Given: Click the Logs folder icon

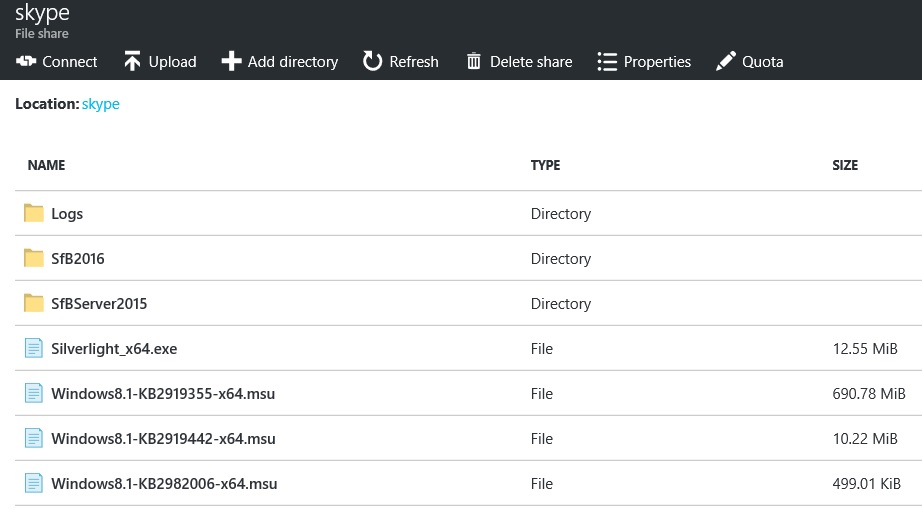Looking at the screenshot, I should pyautogui.click(x=34, y=213).
